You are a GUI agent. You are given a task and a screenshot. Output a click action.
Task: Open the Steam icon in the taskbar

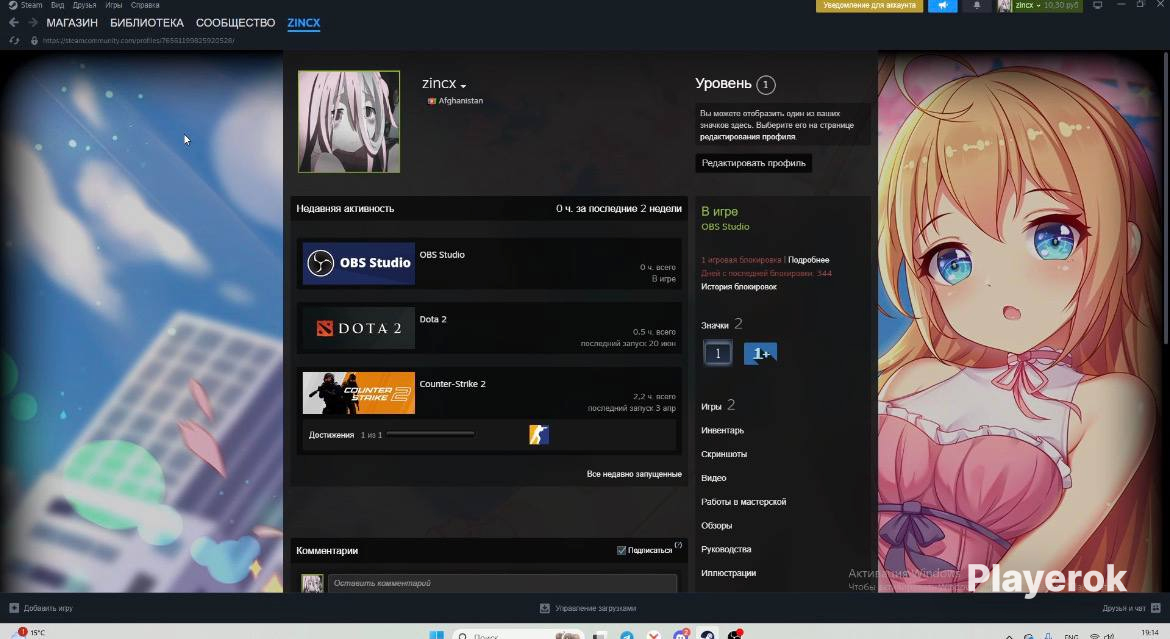(x=707, y=635)
